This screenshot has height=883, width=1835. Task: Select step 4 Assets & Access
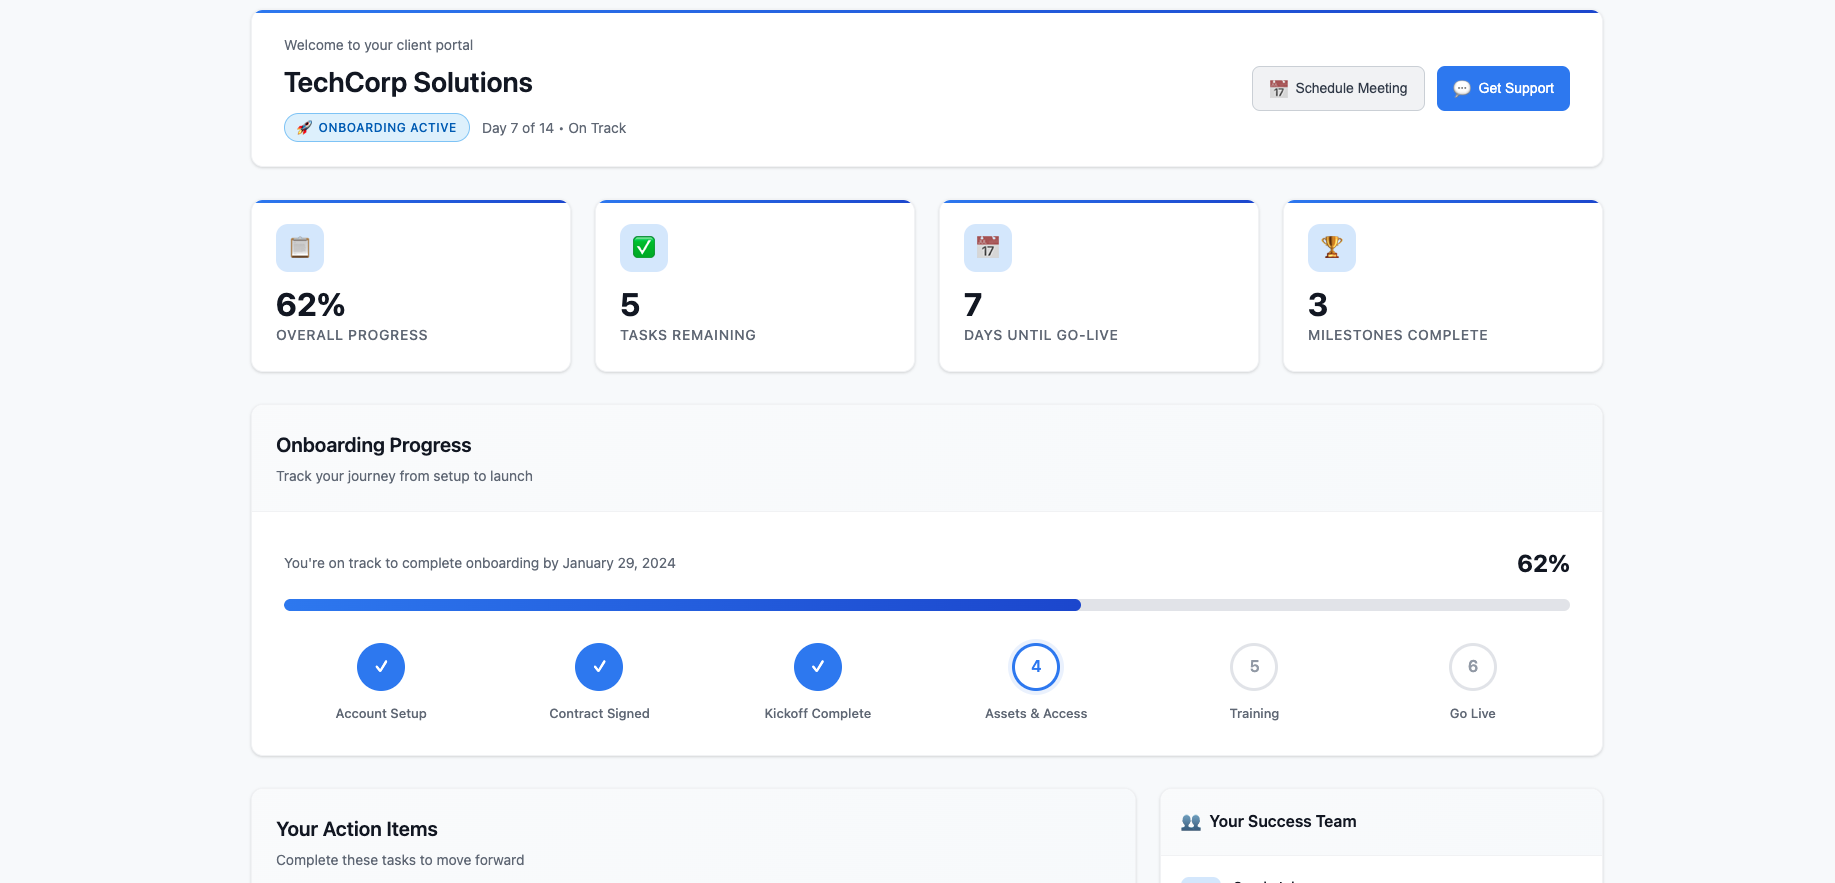tap(1036, 667)
